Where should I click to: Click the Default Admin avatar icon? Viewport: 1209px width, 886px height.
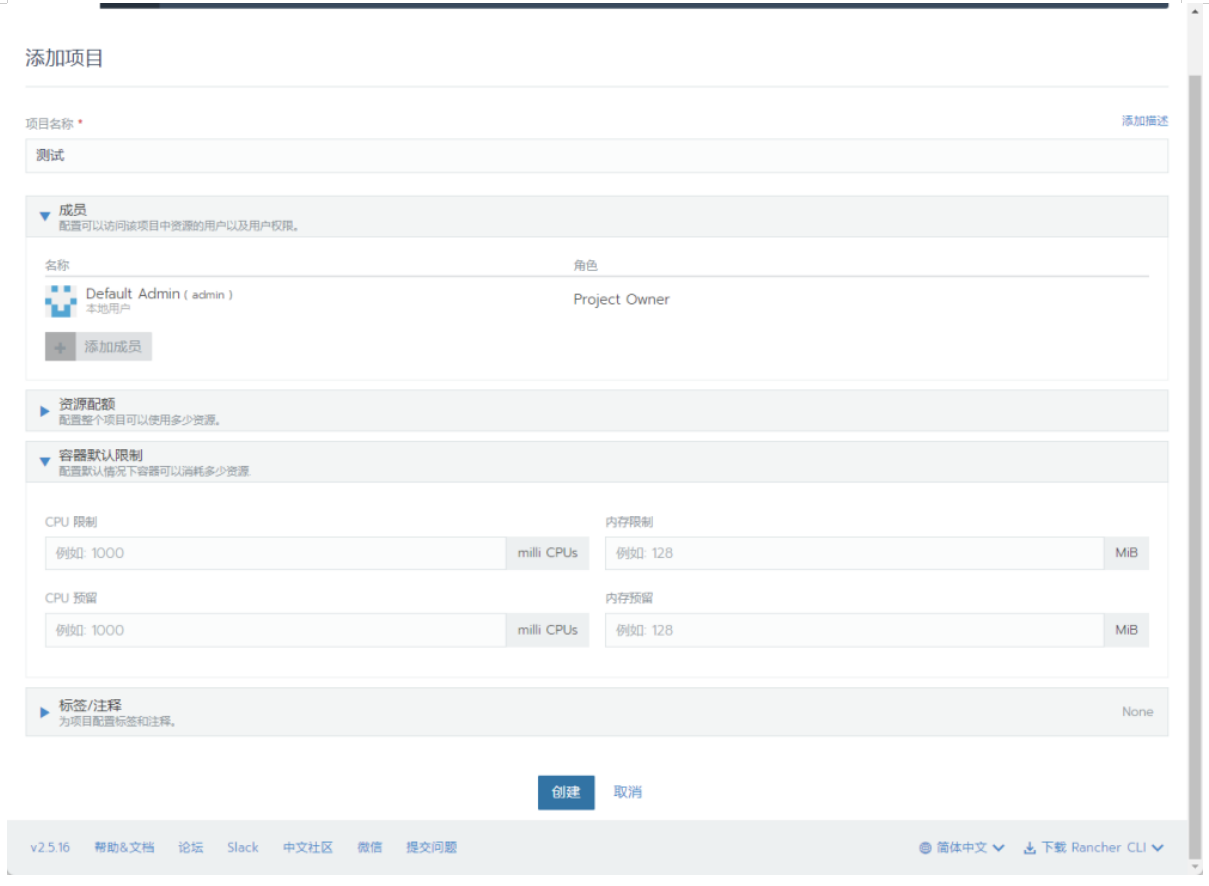point(61,300)
